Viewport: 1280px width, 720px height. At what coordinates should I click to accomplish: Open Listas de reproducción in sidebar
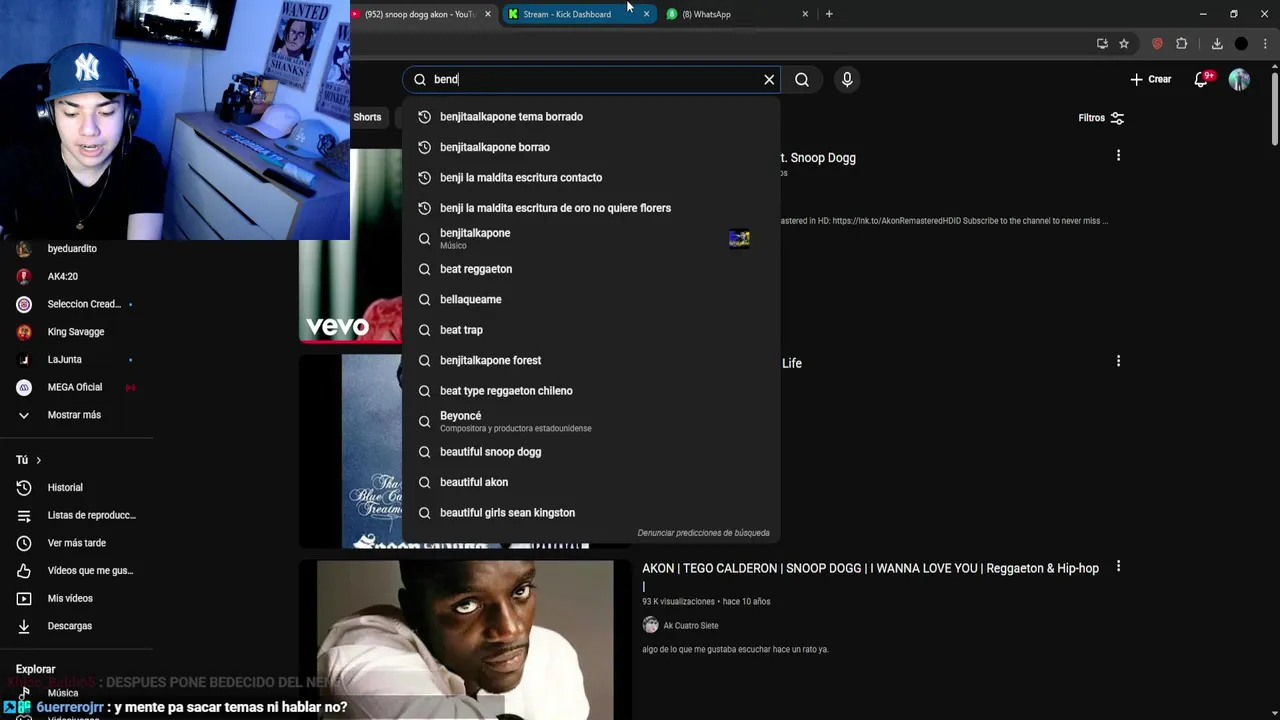[x=91, y=515]
